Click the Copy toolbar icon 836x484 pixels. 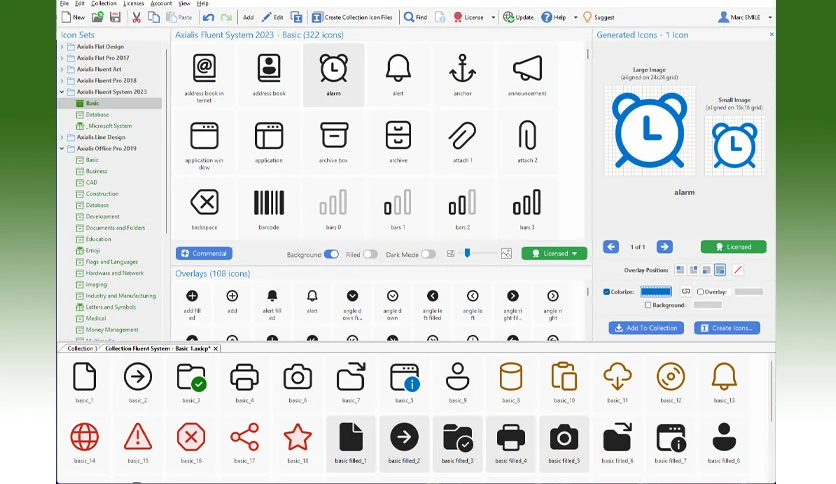pyautogui.click(x=154, y=17)
